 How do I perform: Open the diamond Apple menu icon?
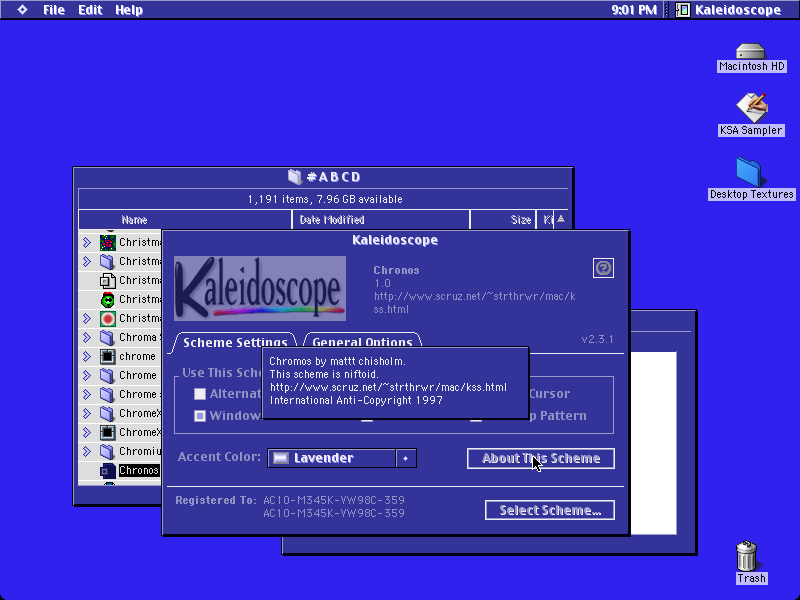(22, 9)
